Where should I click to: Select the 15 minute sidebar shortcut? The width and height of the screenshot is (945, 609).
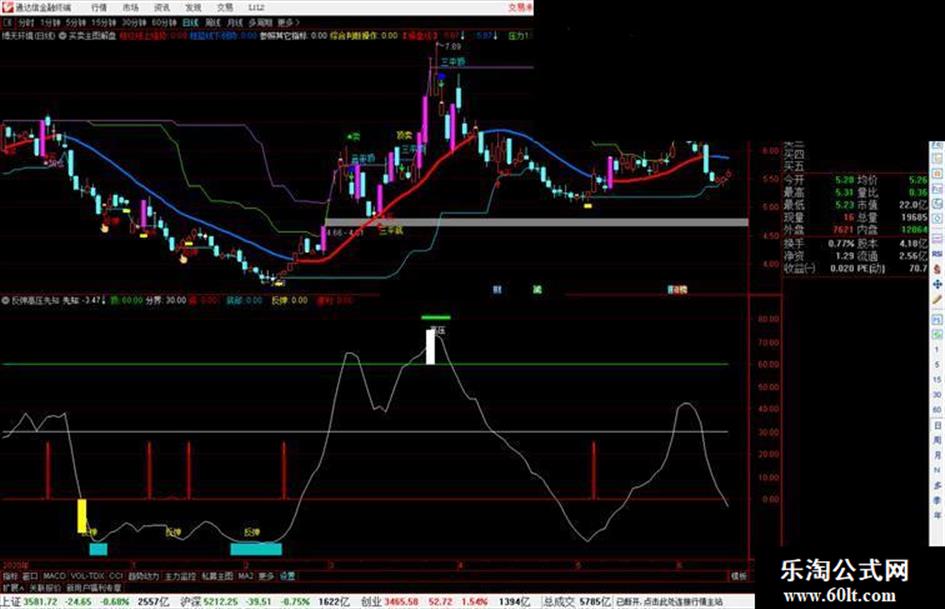(937, 380)
